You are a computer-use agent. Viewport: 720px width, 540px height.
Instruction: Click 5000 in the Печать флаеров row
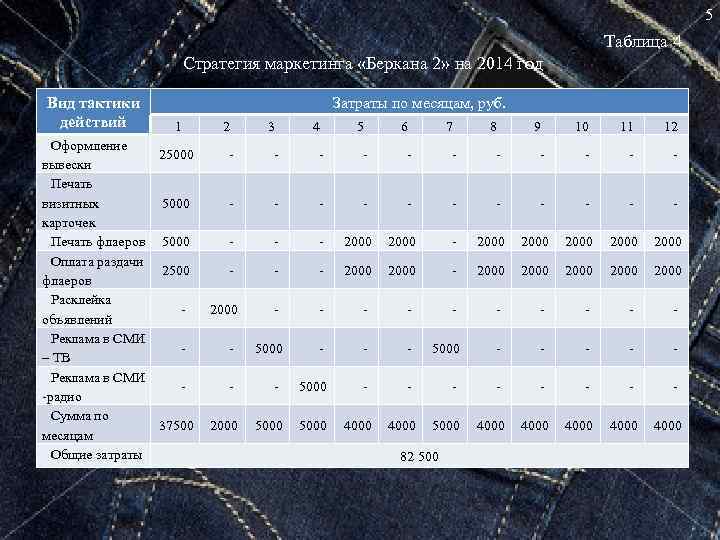point(176,242)
